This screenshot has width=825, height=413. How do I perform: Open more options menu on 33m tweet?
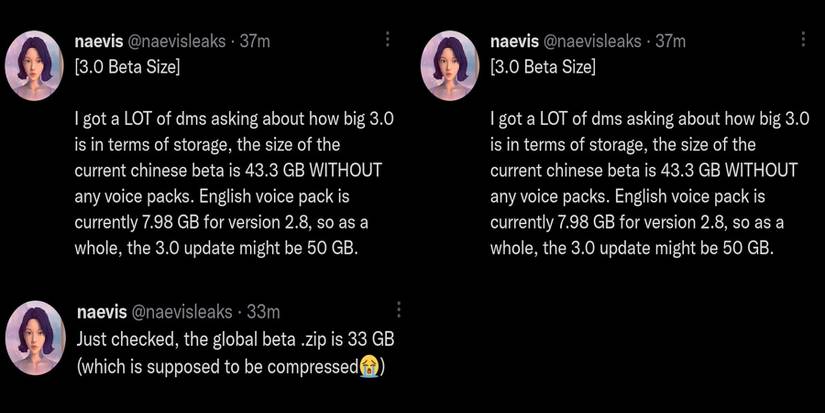pos(399,310)
